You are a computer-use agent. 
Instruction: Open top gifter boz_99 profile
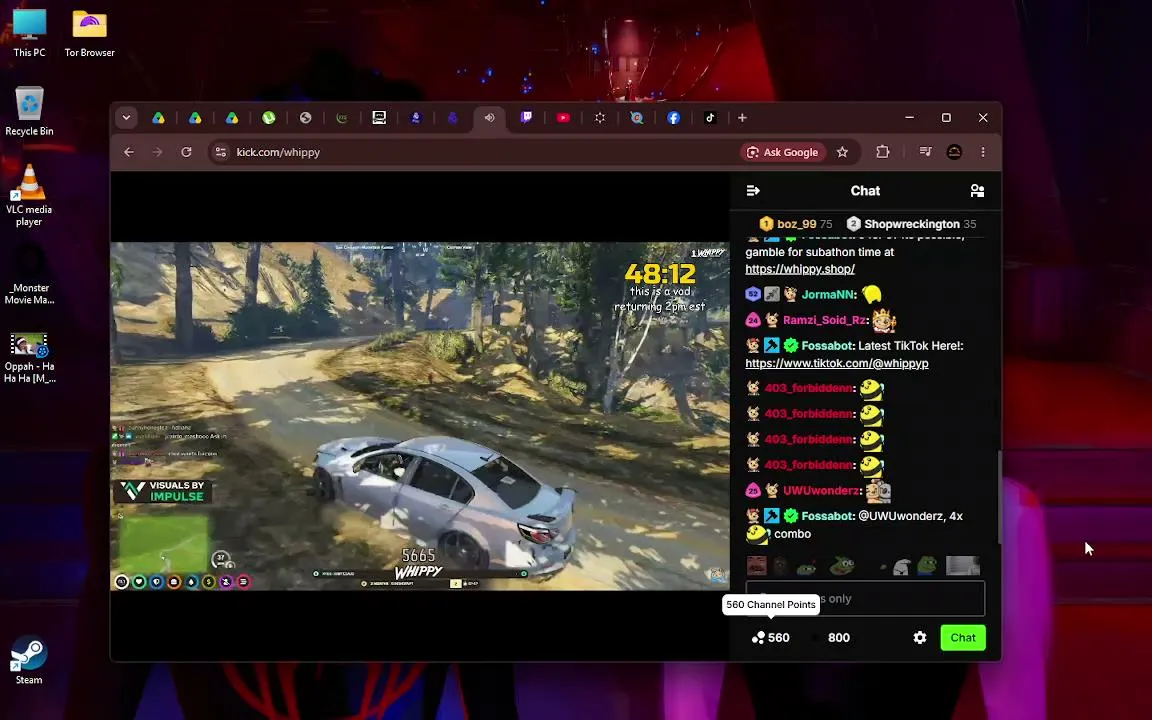point(796,224)
